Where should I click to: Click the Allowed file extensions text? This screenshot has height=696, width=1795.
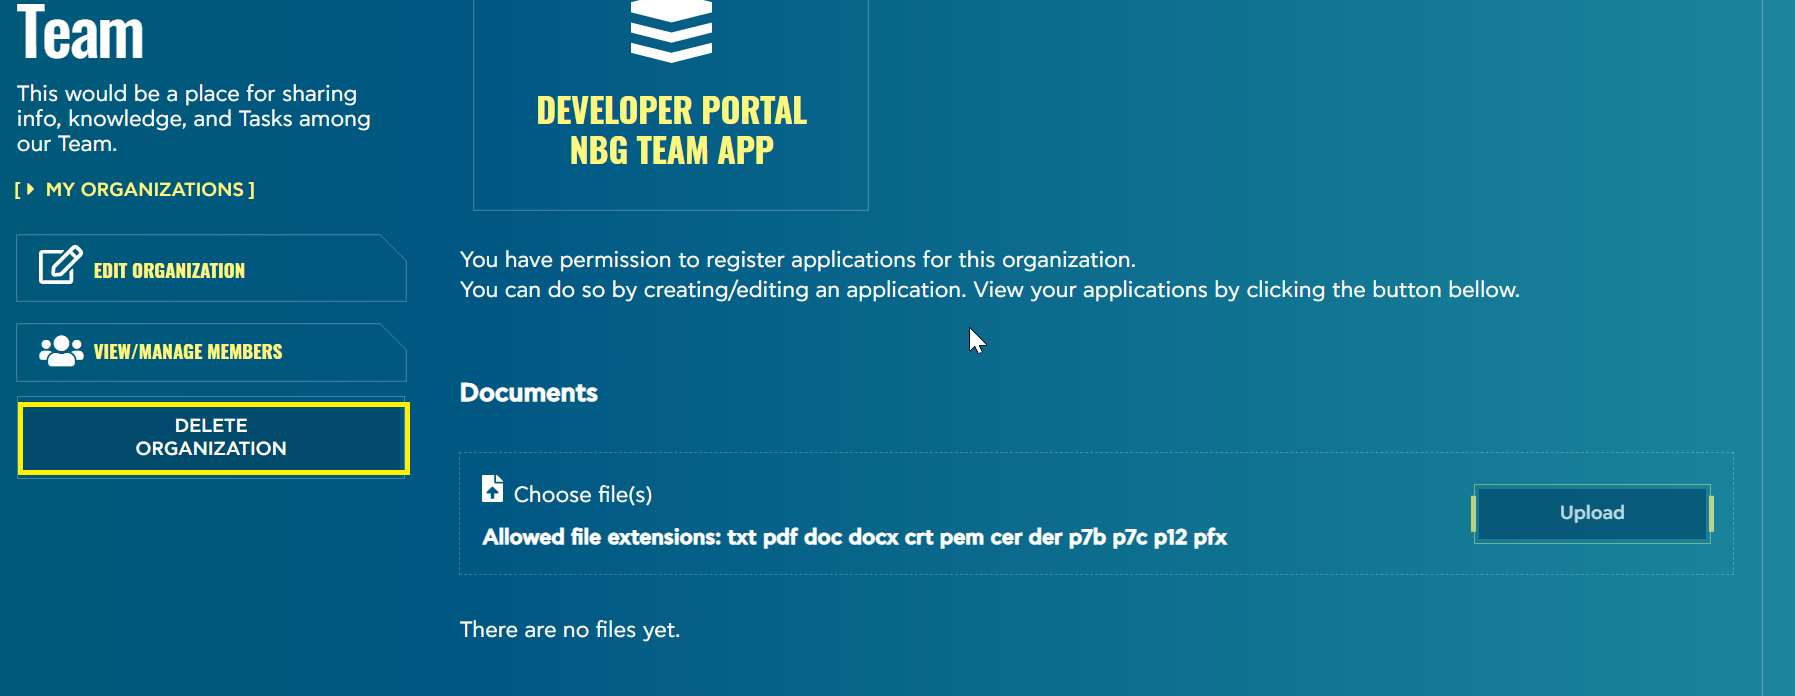click(x=854, y=537)
